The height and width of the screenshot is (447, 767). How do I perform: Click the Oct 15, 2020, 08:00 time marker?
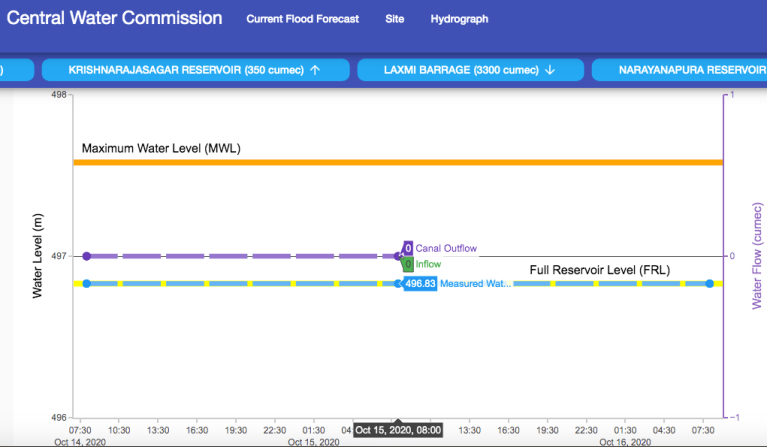click(397, 430)
